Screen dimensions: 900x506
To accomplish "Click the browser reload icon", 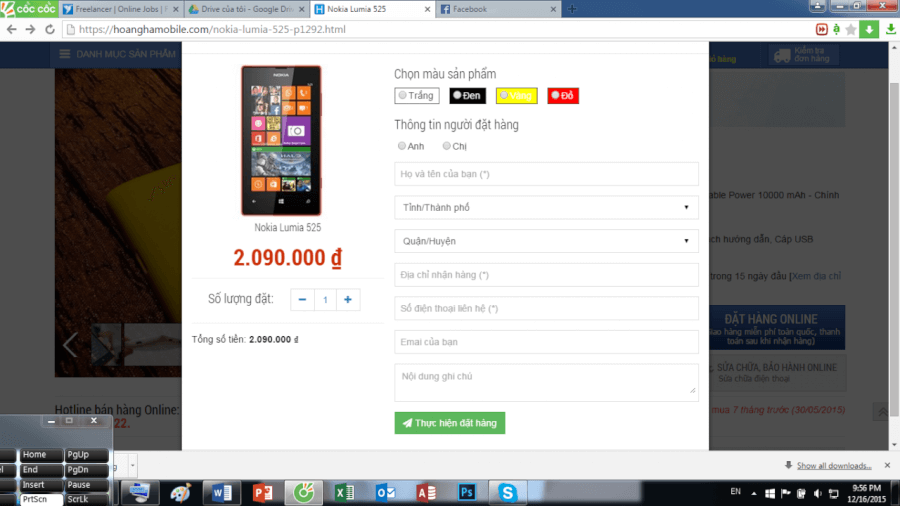I will (x=50, y=29).
